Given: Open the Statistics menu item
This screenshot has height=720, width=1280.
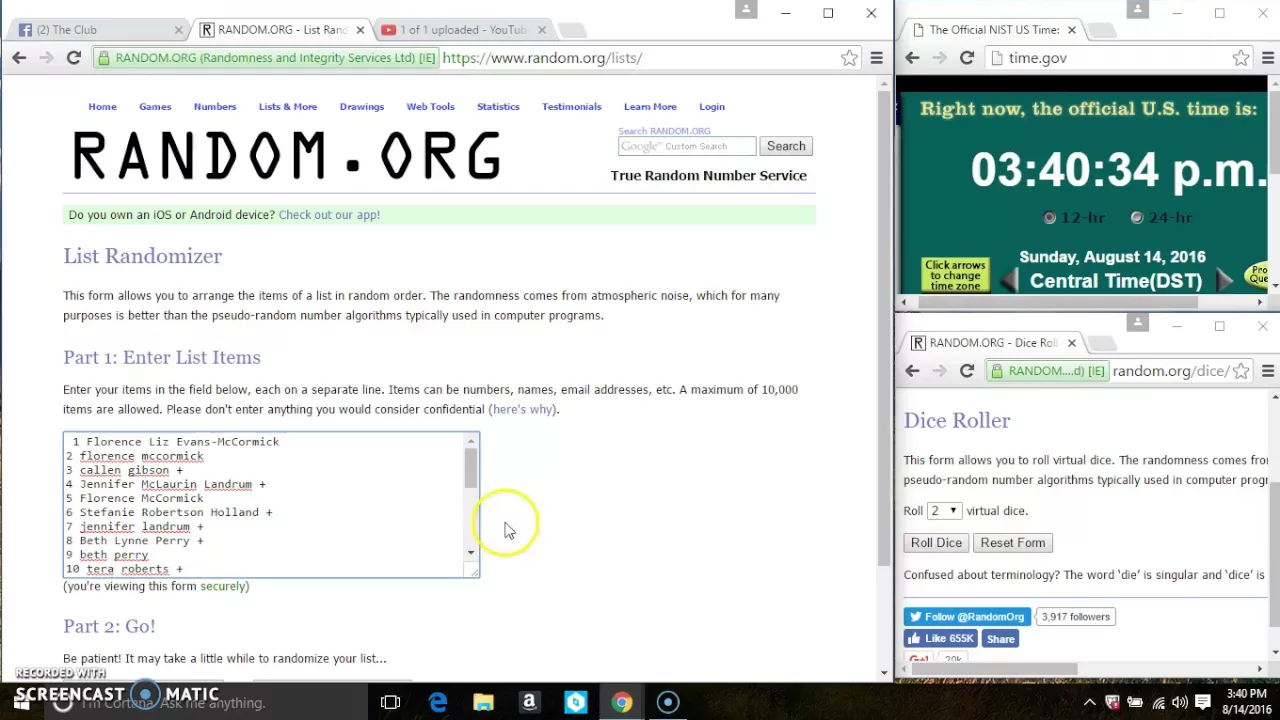Looking at the screenshot, I should tap(498, 106).
